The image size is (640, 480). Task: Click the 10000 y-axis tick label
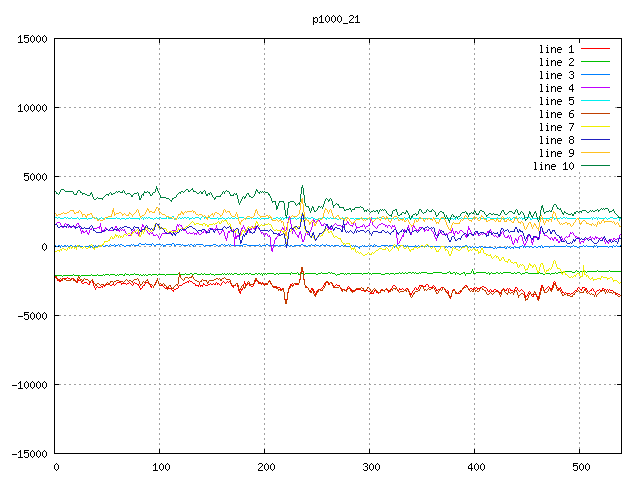click(x=30, y=108)
